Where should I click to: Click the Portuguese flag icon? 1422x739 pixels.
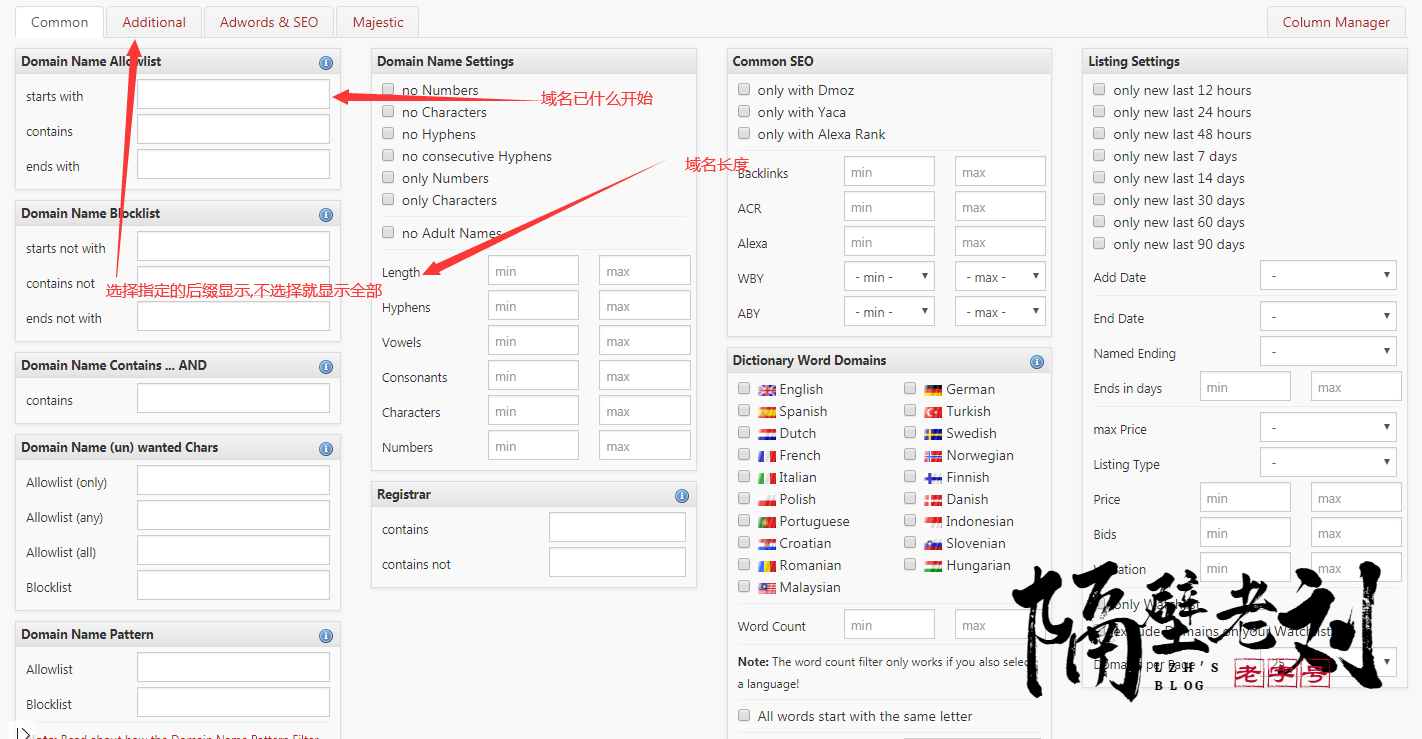(x=767, y=522)
